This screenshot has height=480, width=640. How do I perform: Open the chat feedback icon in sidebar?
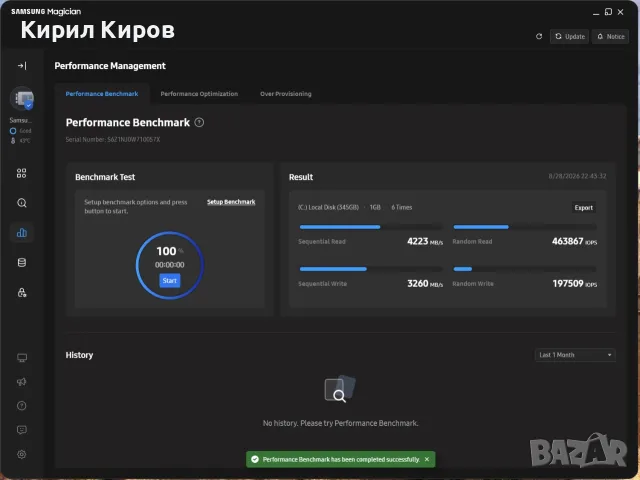[x=22, y=430]
